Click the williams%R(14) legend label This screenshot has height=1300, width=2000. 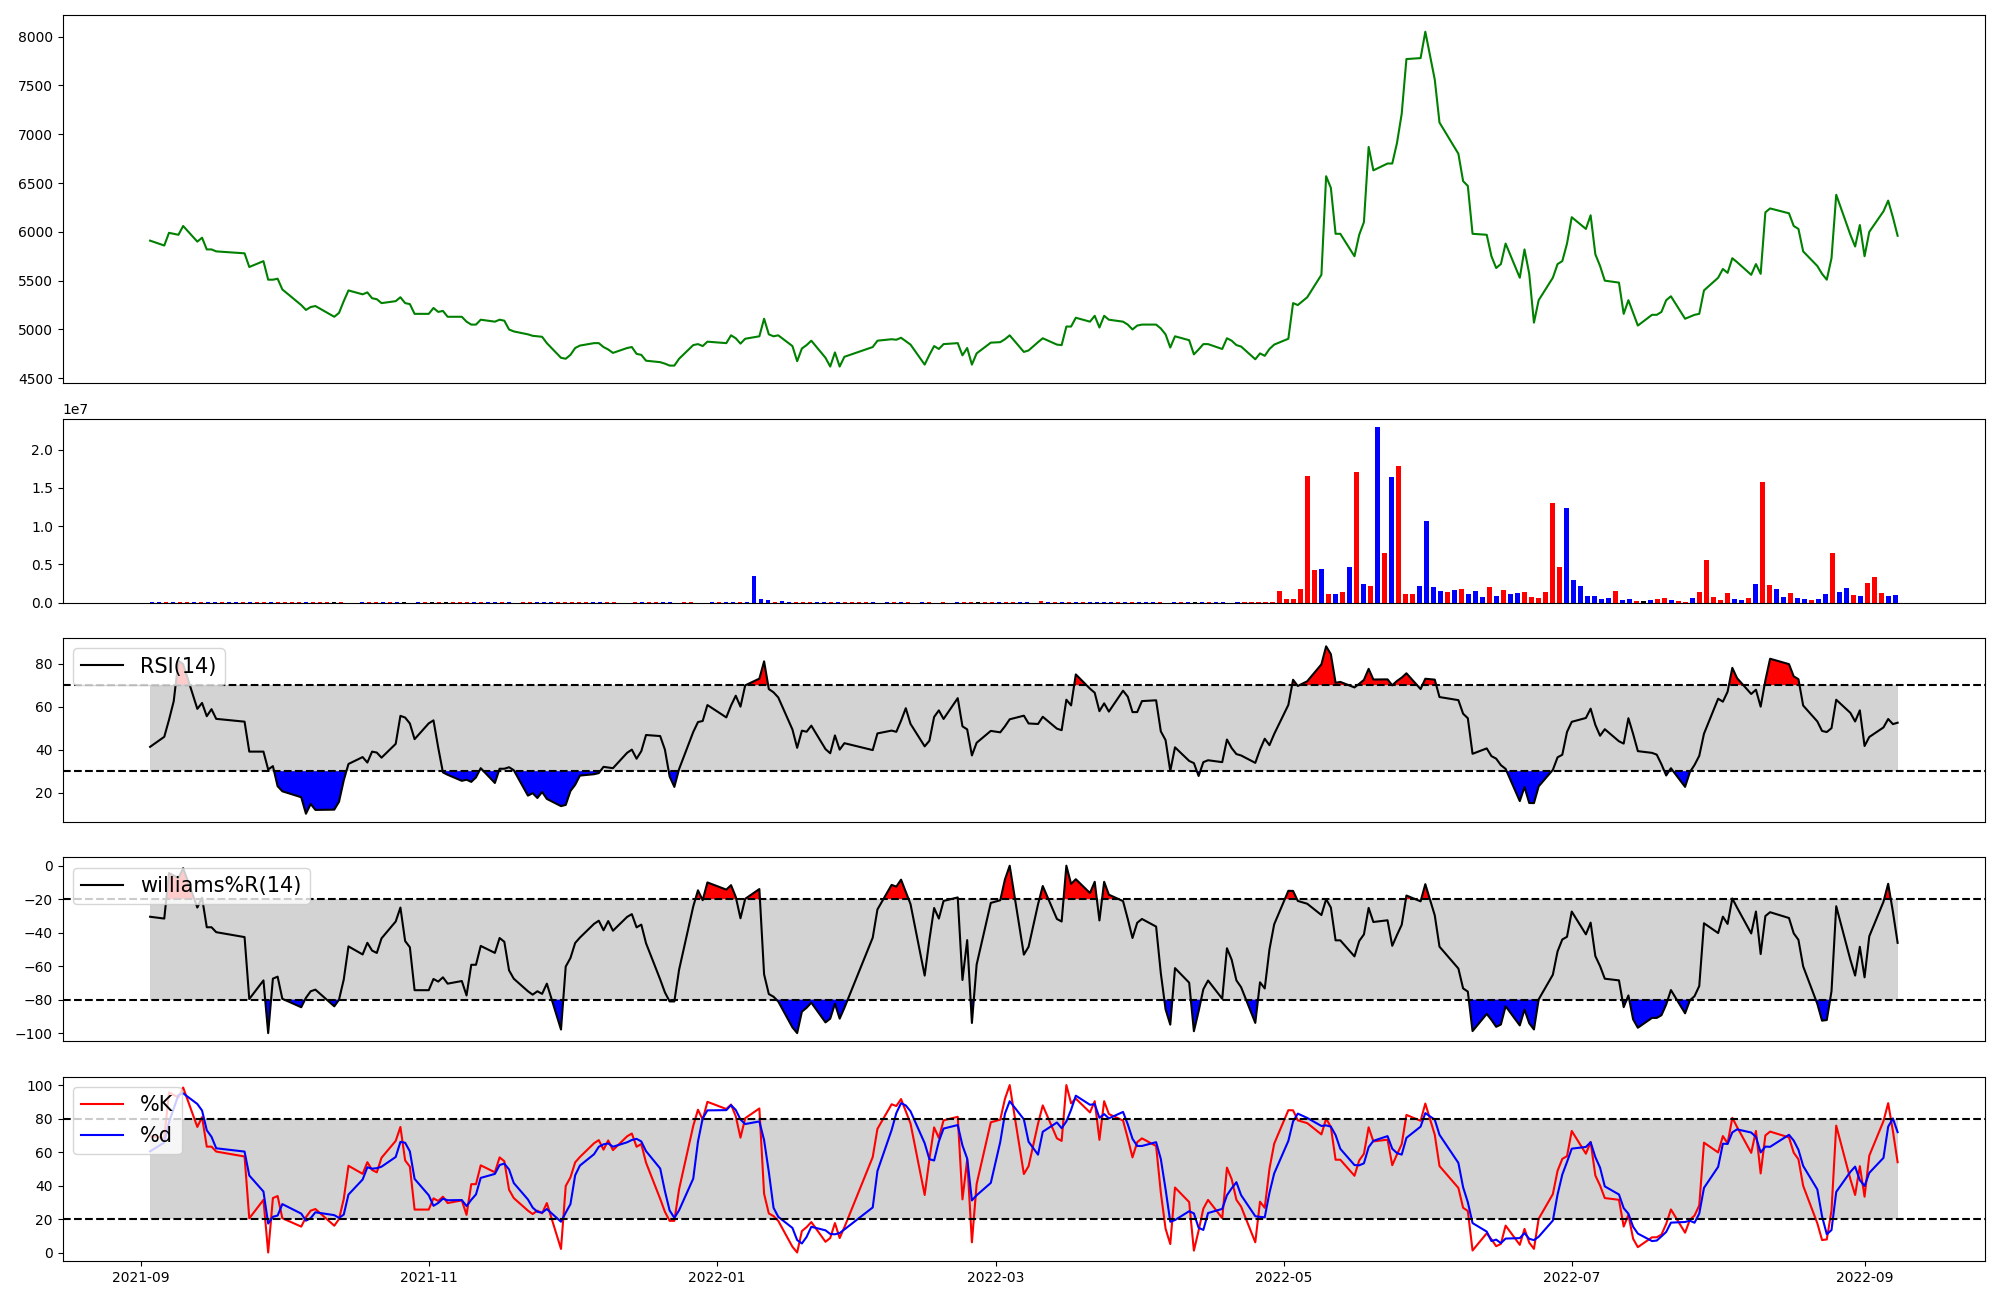220,885
